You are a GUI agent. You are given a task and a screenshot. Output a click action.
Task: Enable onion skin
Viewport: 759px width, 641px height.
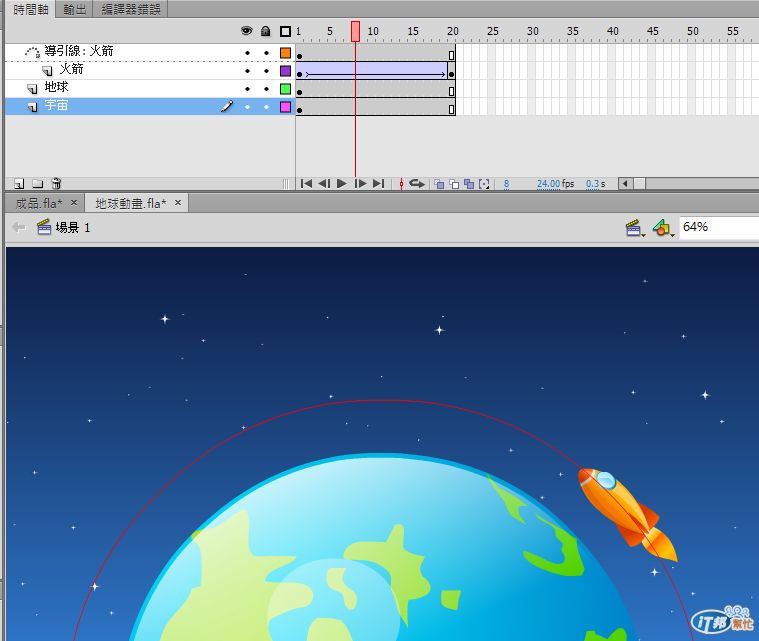point(439,183)
